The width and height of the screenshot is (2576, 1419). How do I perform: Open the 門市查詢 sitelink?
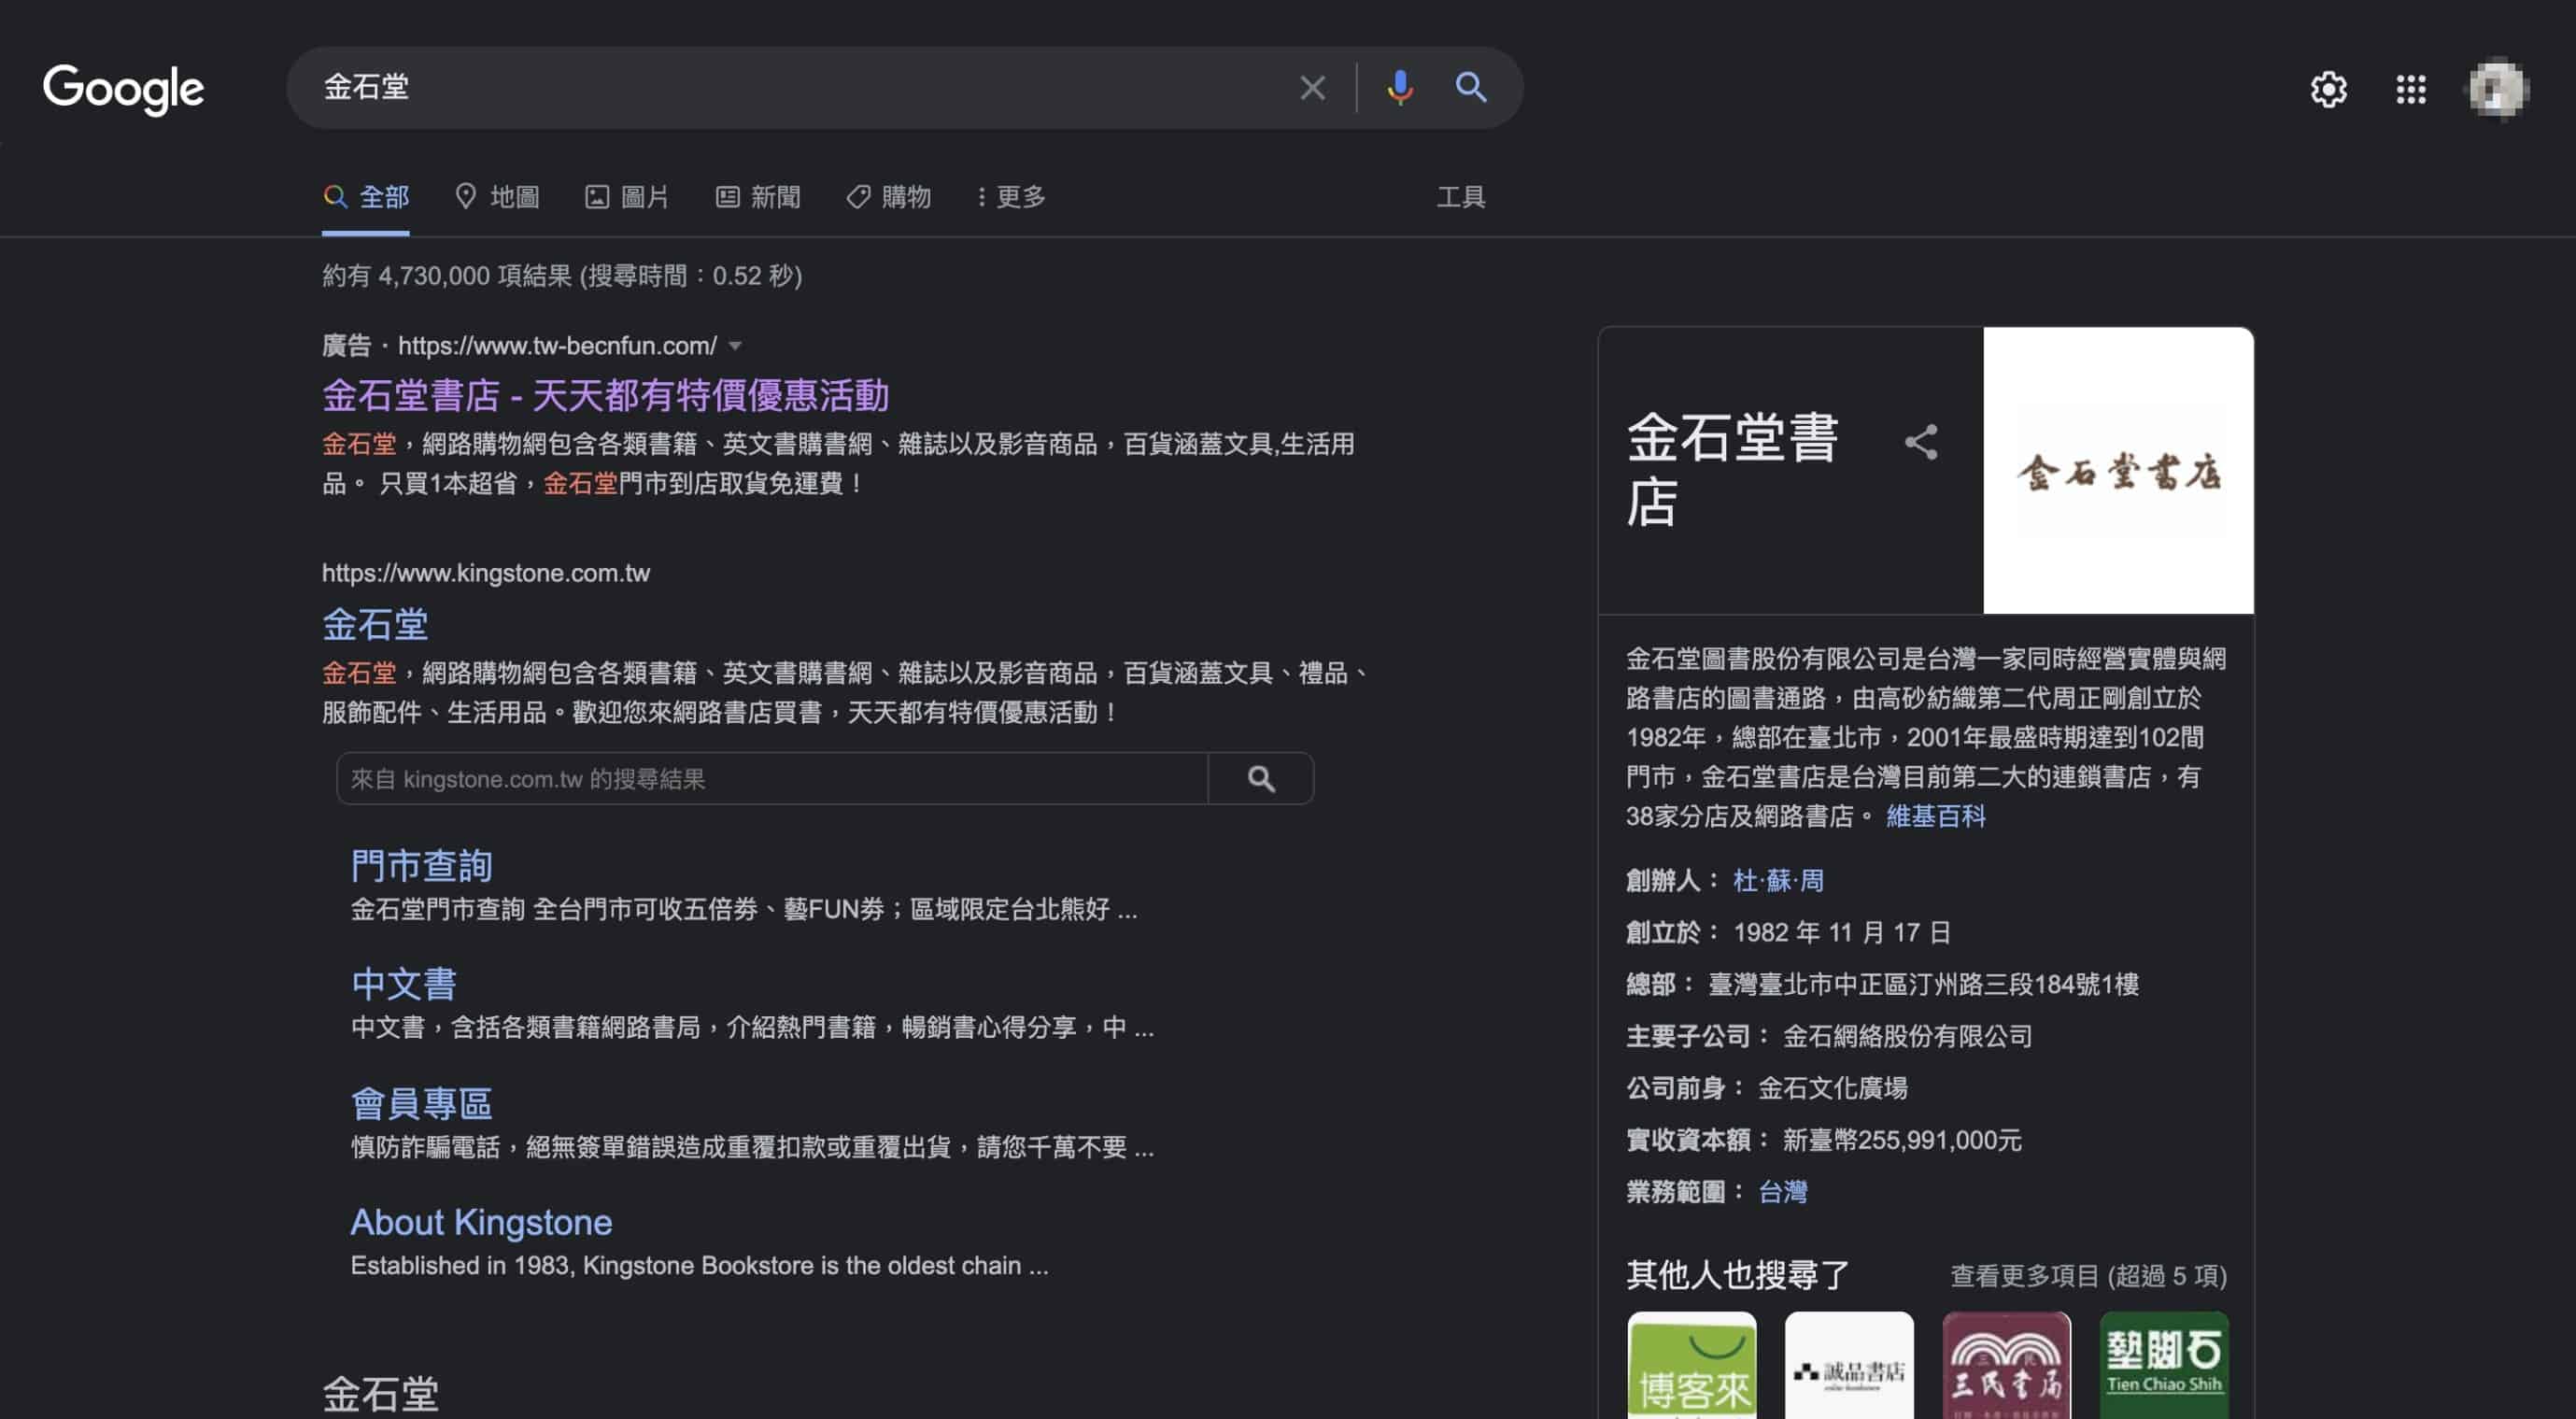coord(421,866)
